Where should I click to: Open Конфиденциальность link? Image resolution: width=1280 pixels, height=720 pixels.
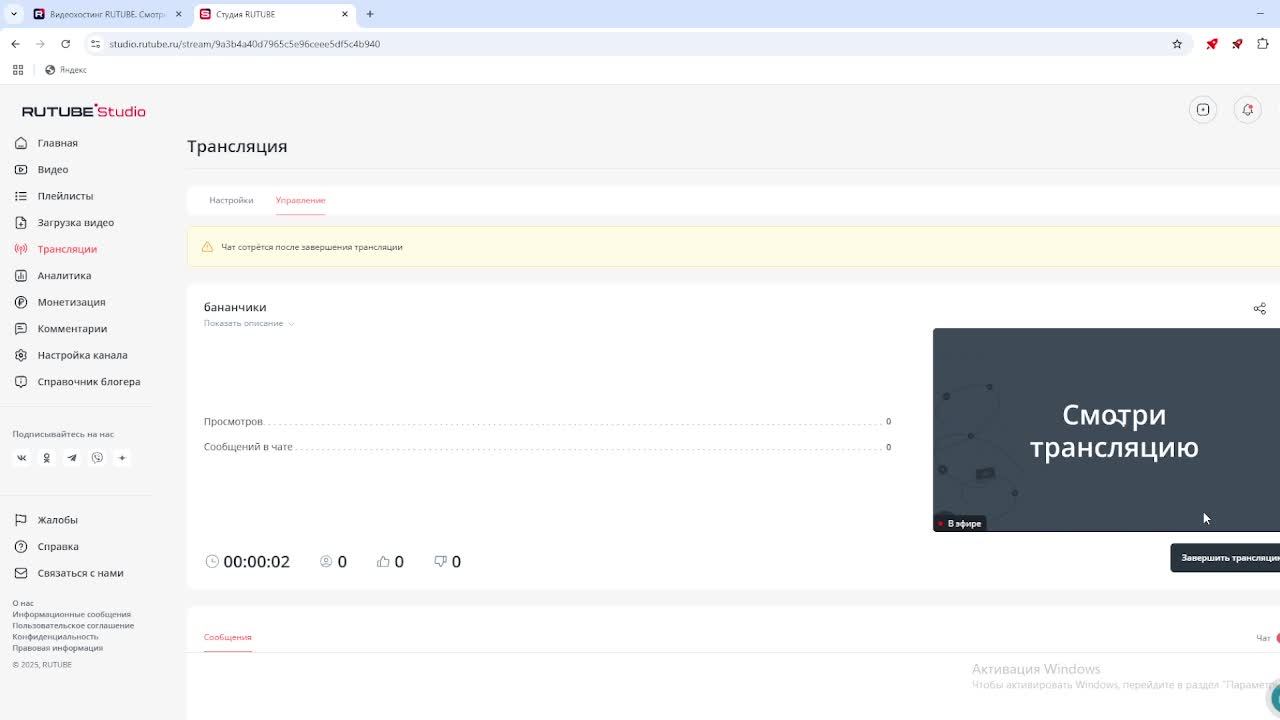pyautogui.click(x=55, y=636)
